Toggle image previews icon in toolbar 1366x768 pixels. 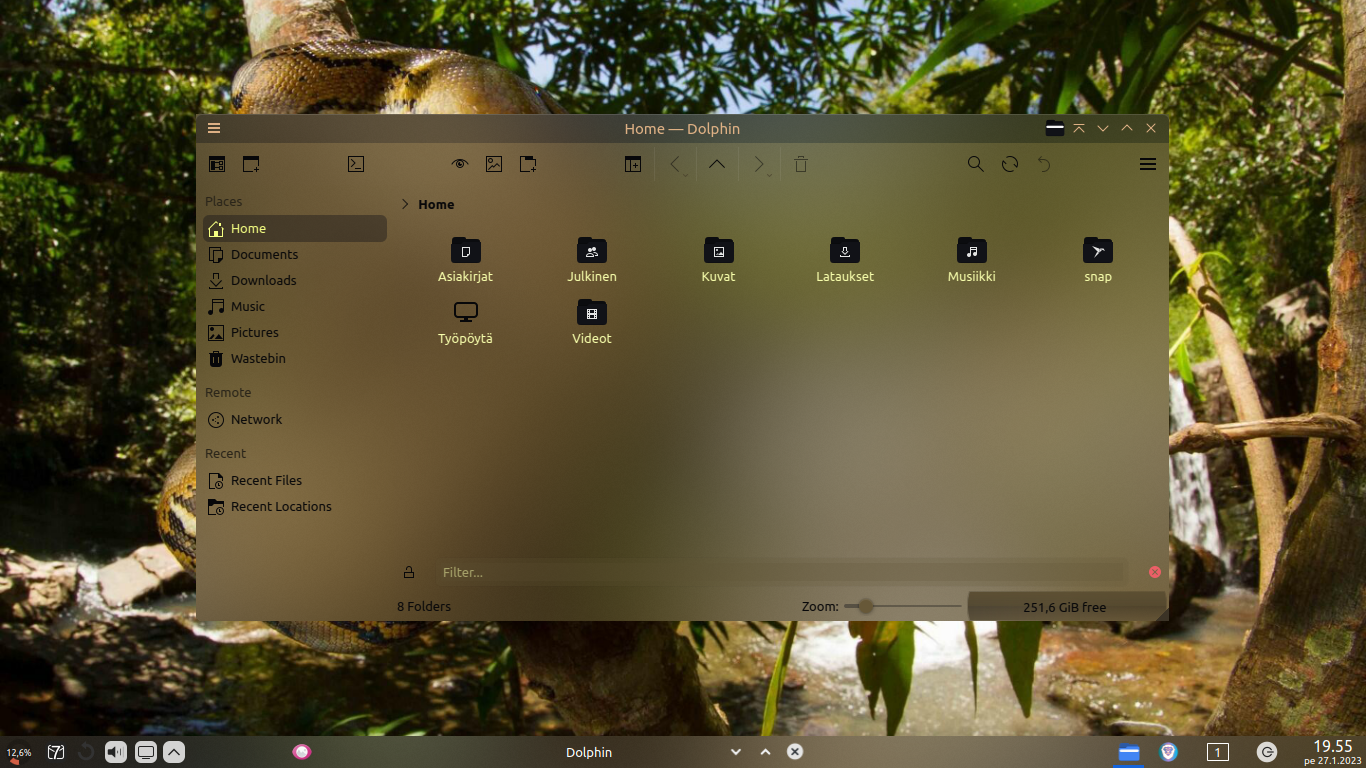494,164
